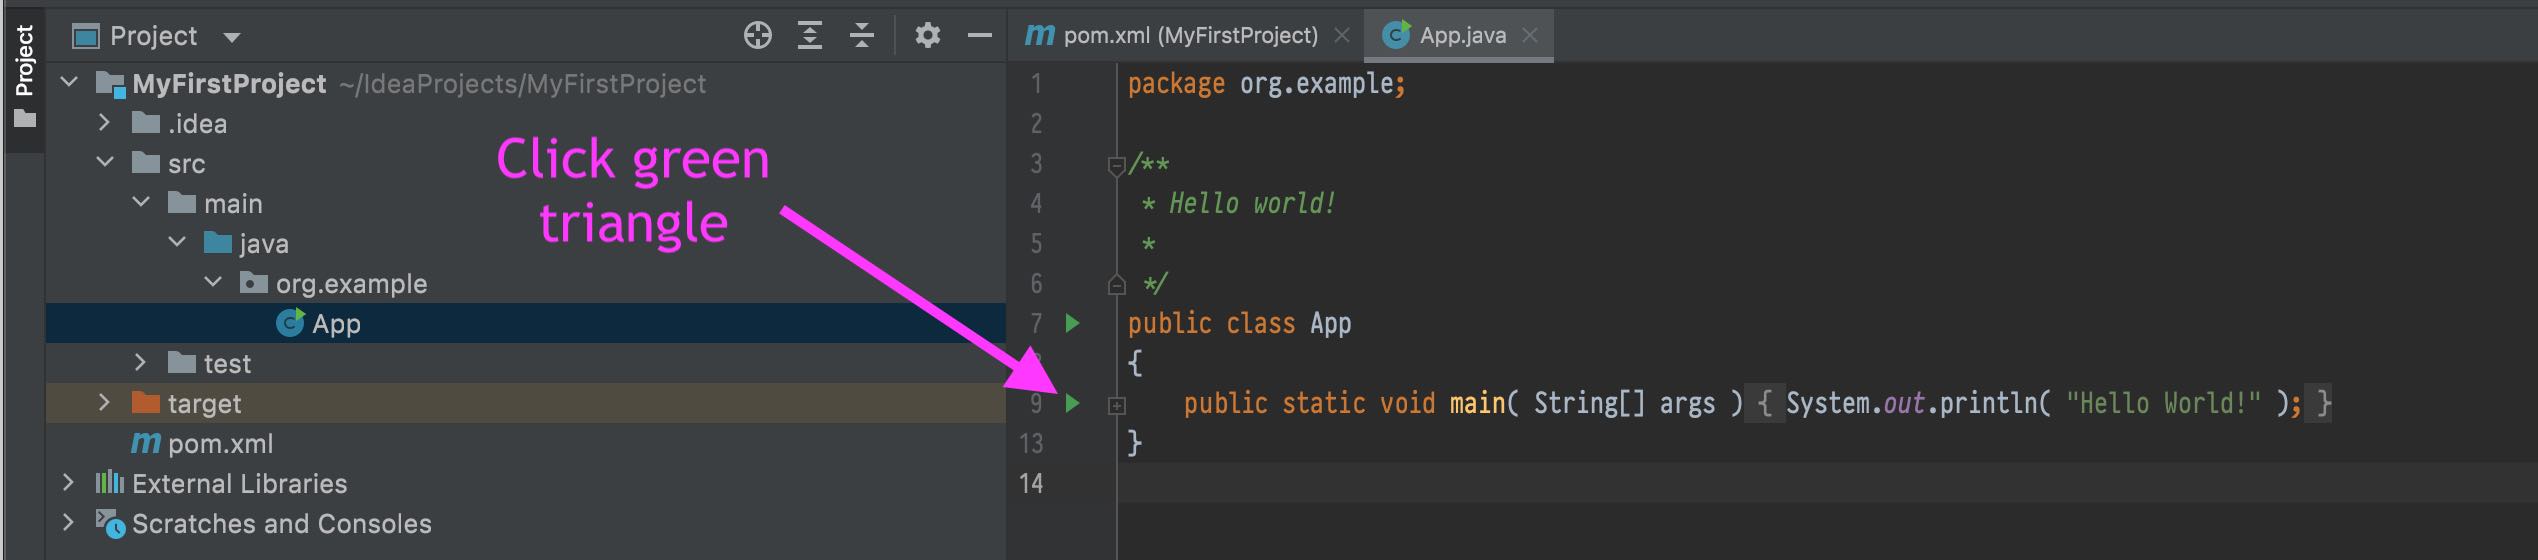Screen dimensions: 2538x560
Task: Click the java source folder icon
Action: (218, 243)
